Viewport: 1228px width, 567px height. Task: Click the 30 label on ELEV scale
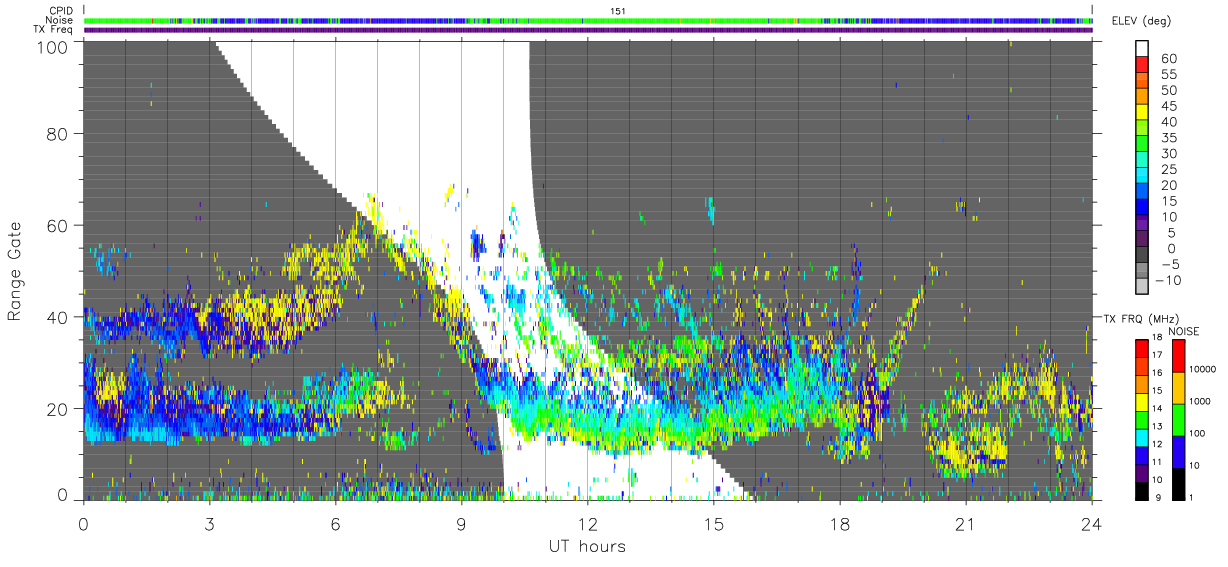point(1168,153)
